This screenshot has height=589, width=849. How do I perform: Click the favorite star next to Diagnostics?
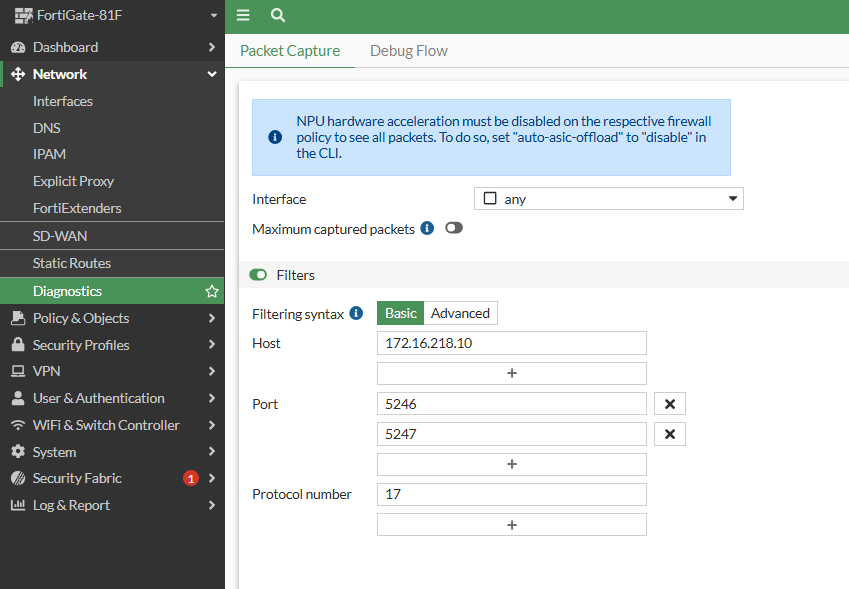[x=211, y=291]
